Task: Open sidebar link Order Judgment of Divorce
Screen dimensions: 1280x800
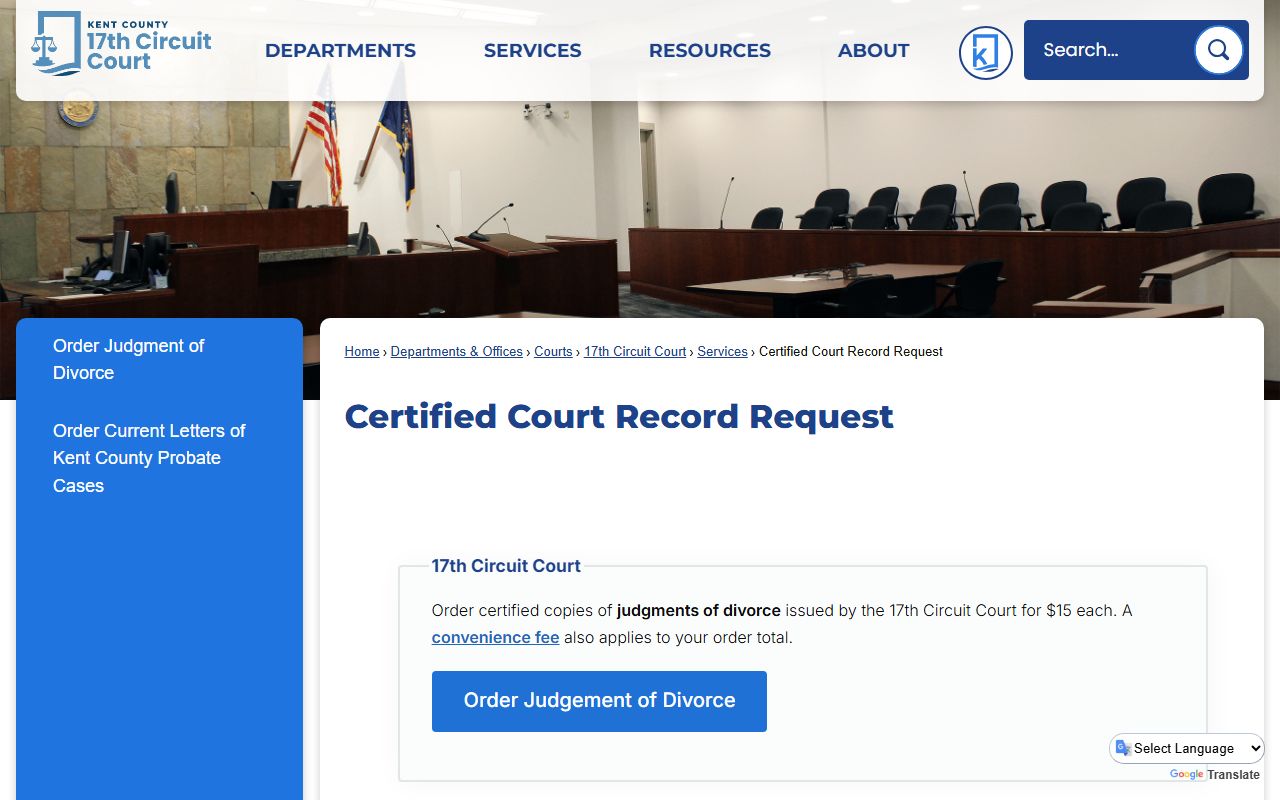Action: pos(128,359)
